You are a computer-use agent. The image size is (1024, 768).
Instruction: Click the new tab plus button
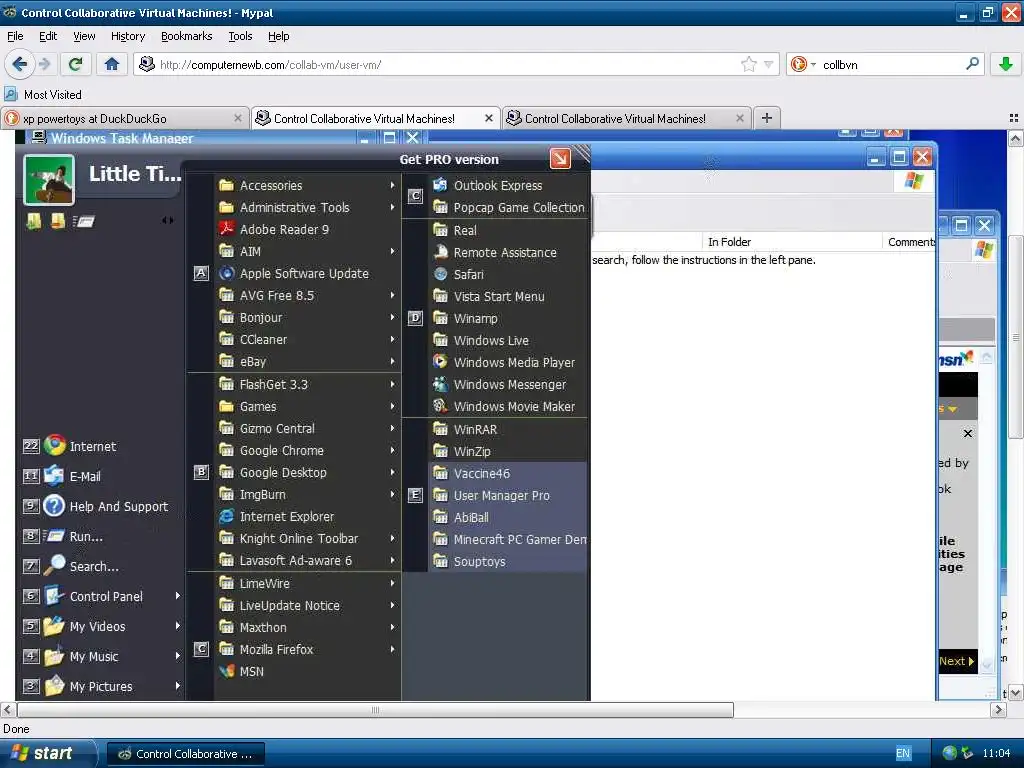point(767,118)
